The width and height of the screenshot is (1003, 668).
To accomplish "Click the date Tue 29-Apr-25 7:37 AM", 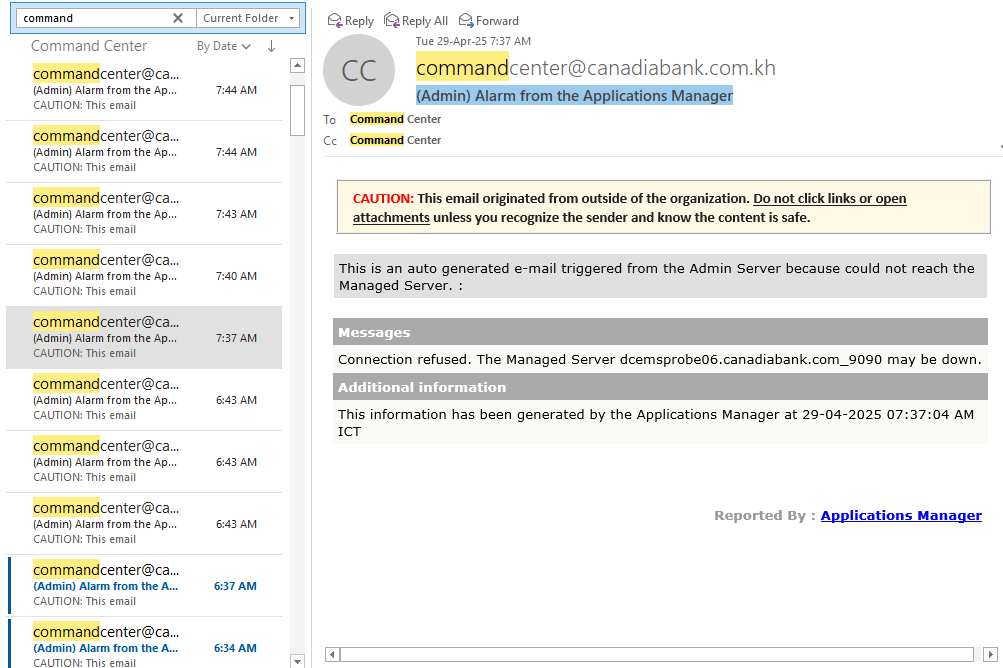I will (x=473, y=41).
